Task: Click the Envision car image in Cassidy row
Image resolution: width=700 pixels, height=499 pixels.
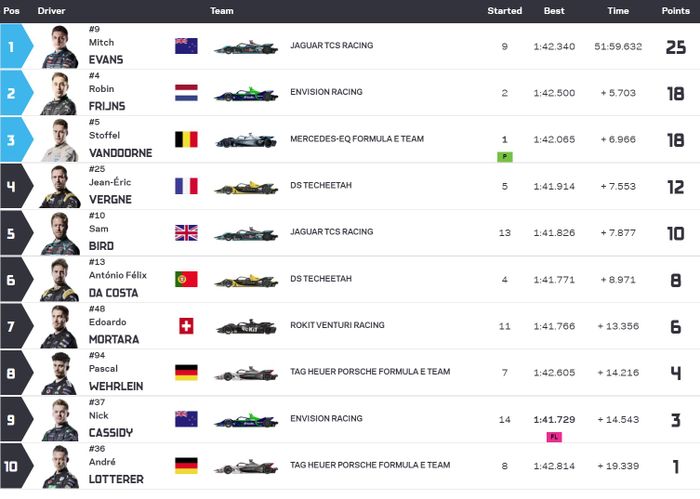Action: tap(246, 420)
